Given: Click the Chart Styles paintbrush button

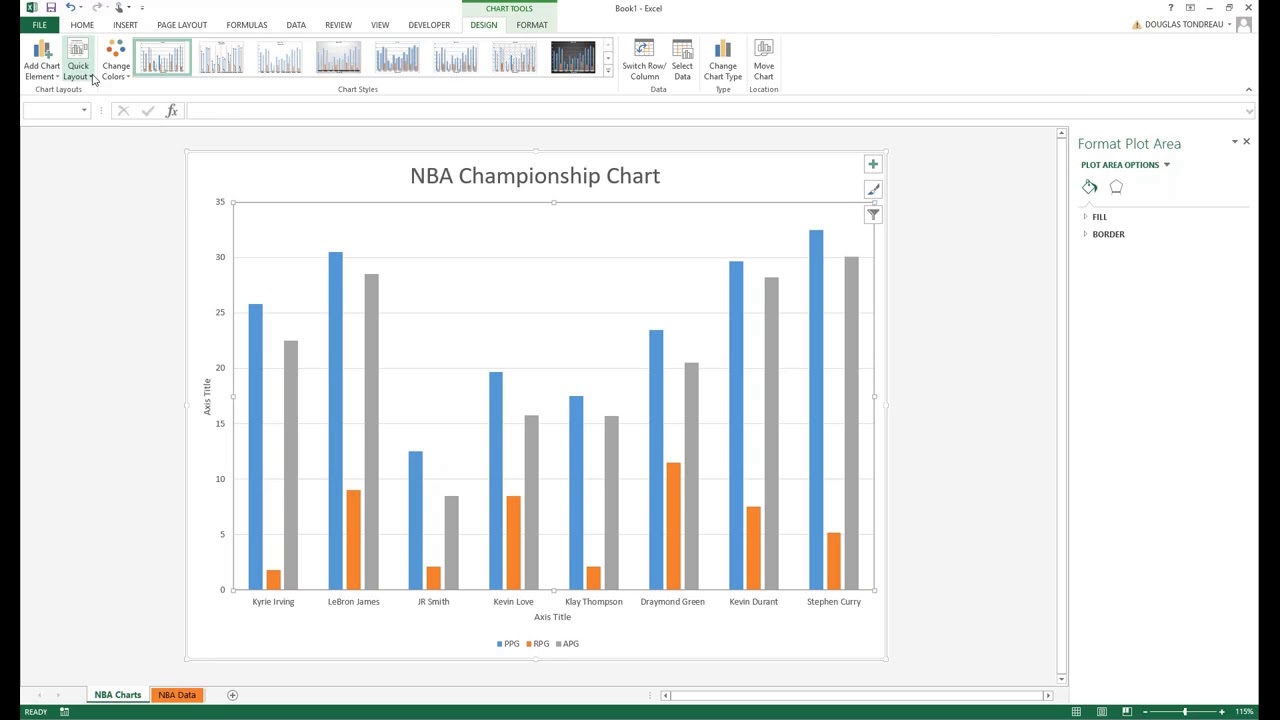Looking at the screenshot, I should pos(873,189).
